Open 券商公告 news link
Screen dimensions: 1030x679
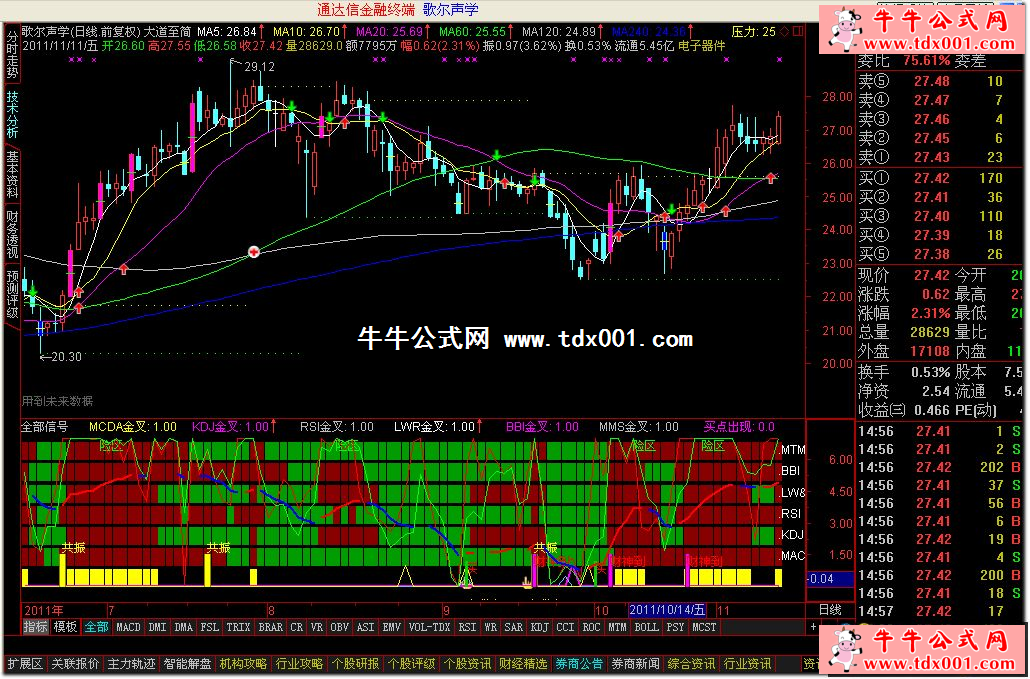pyautogui.click(x=580, y=664)
